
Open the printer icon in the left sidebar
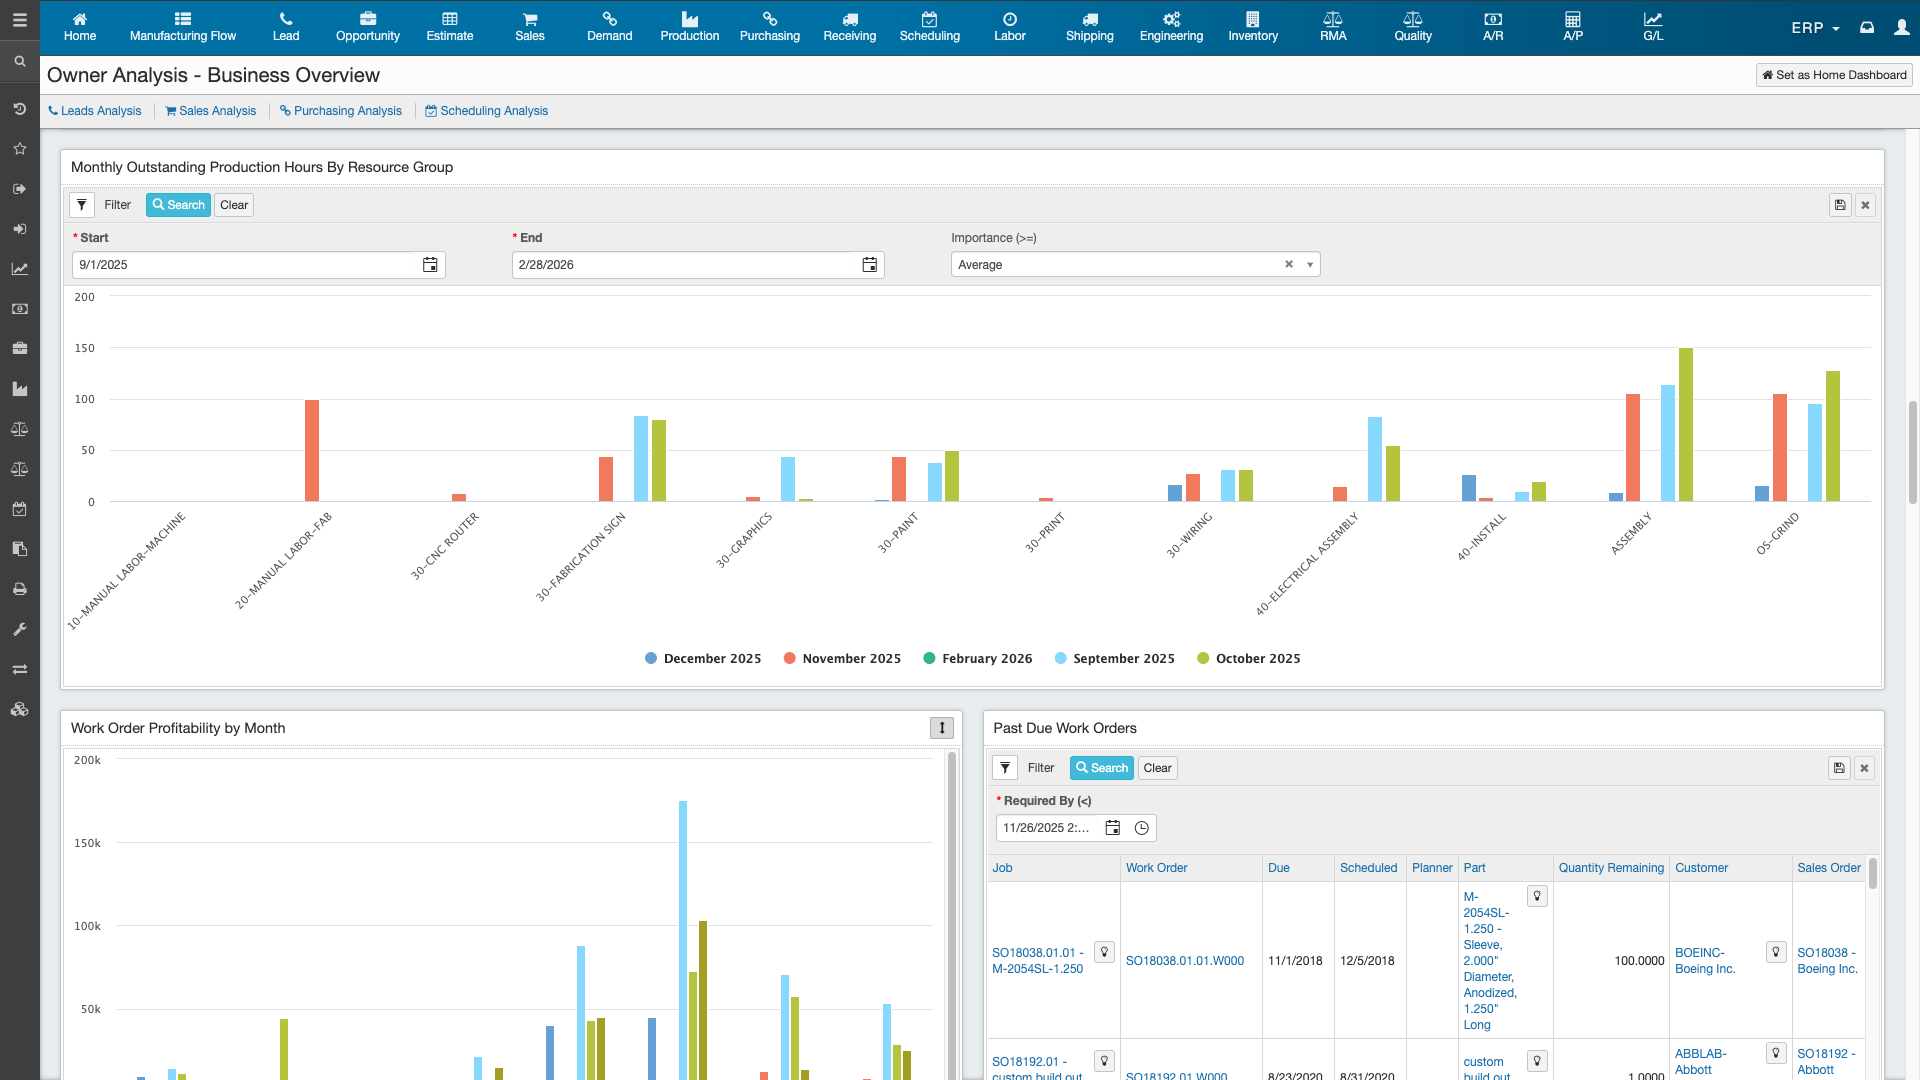(x=19, y=589)
